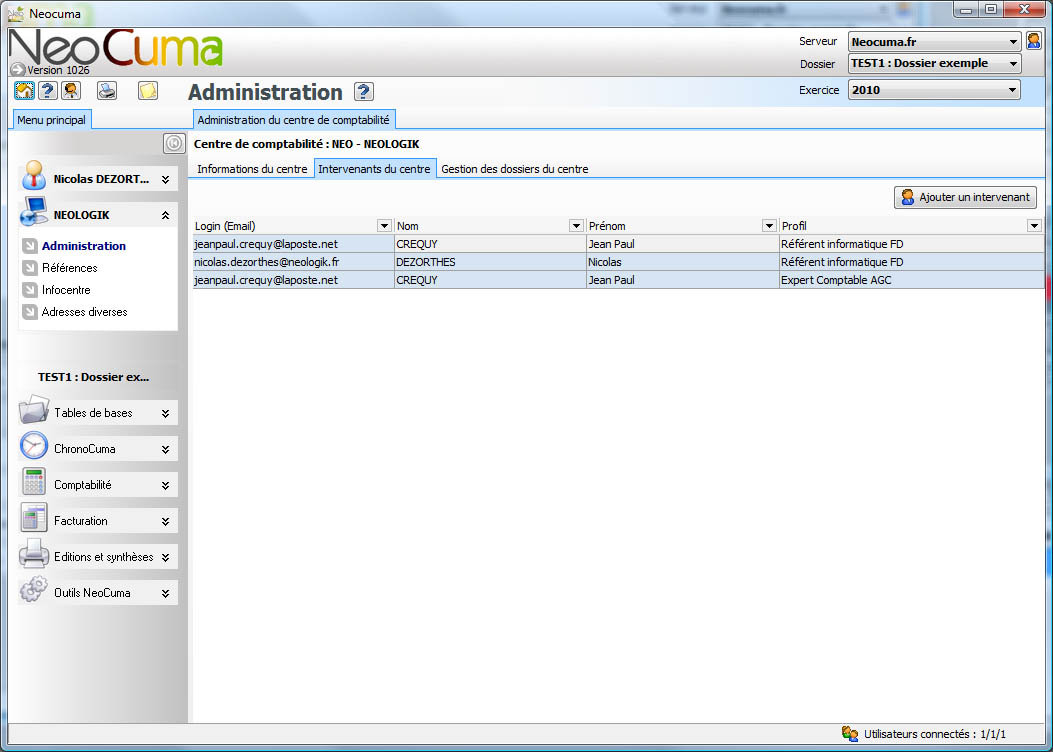Viewport: 1053px width, 752px height.
Task: Click the arrow icon before Administration
Action: 30,246
